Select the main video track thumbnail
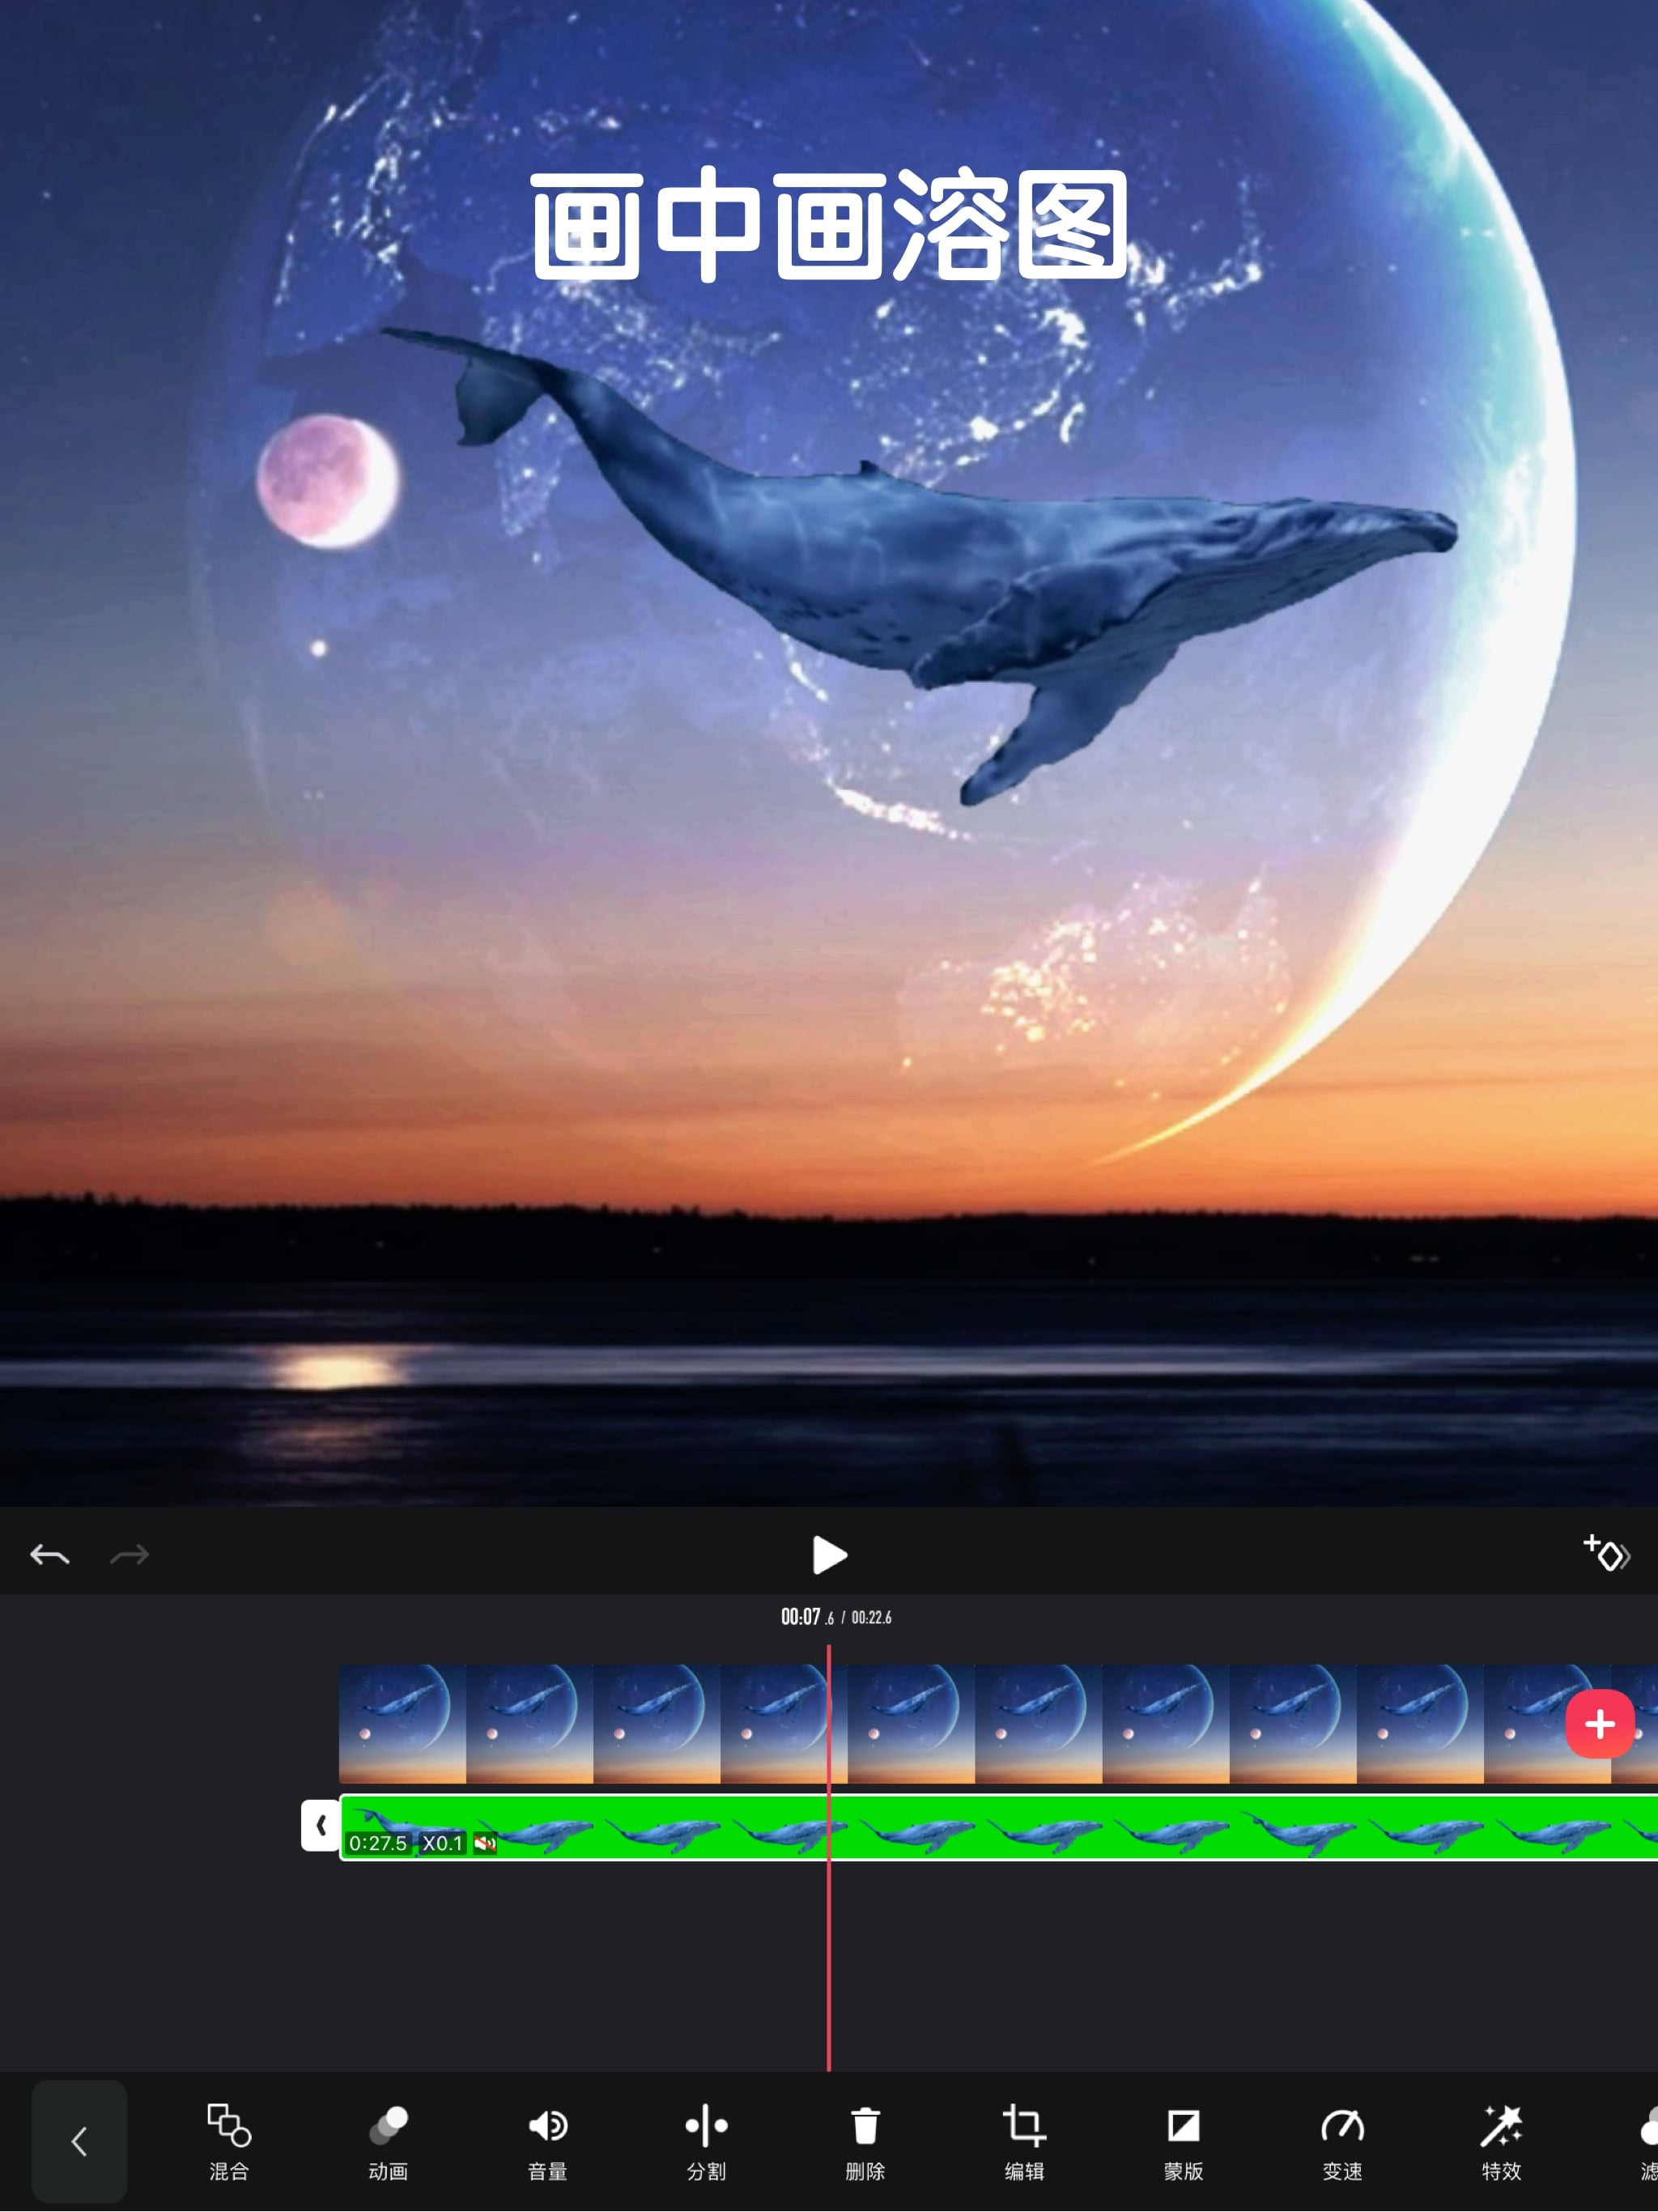 tap(1040, 1723)
